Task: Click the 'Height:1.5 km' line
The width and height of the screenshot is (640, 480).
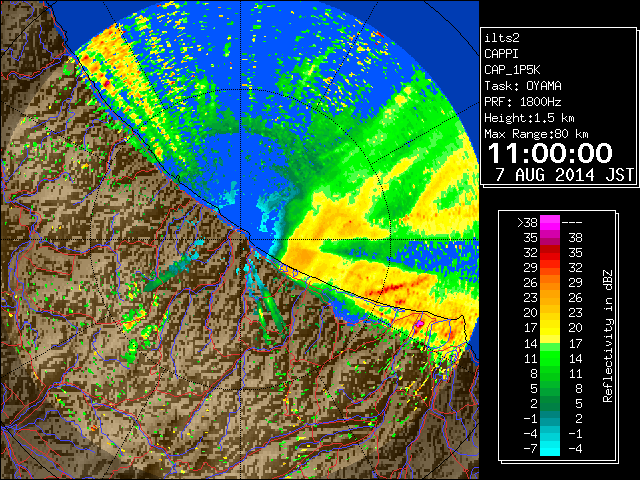Action: 529,118
